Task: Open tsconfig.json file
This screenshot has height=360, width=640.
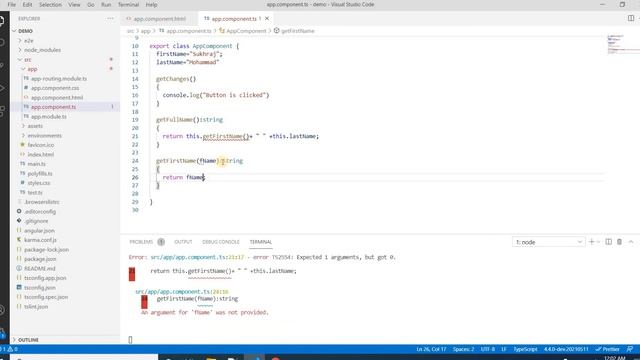Action: [40, 287]
